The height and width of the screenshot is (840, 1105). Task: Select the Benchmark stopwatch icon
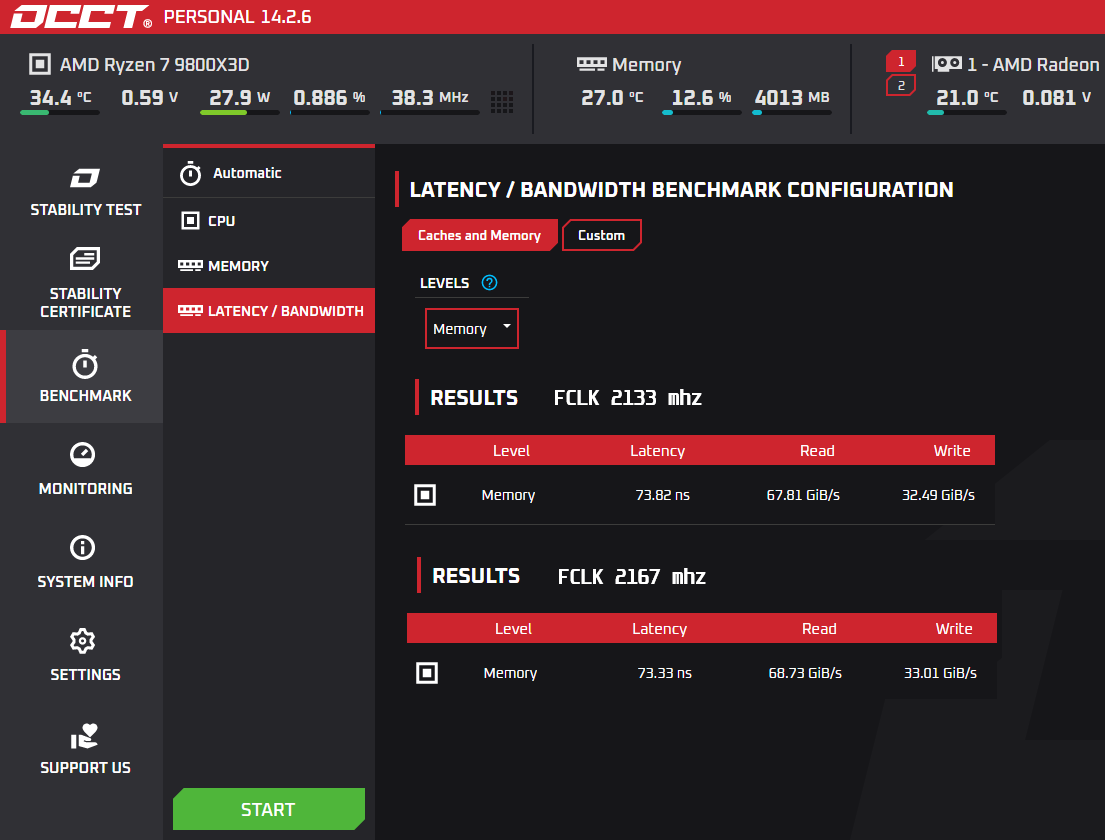tap(85, 365)
